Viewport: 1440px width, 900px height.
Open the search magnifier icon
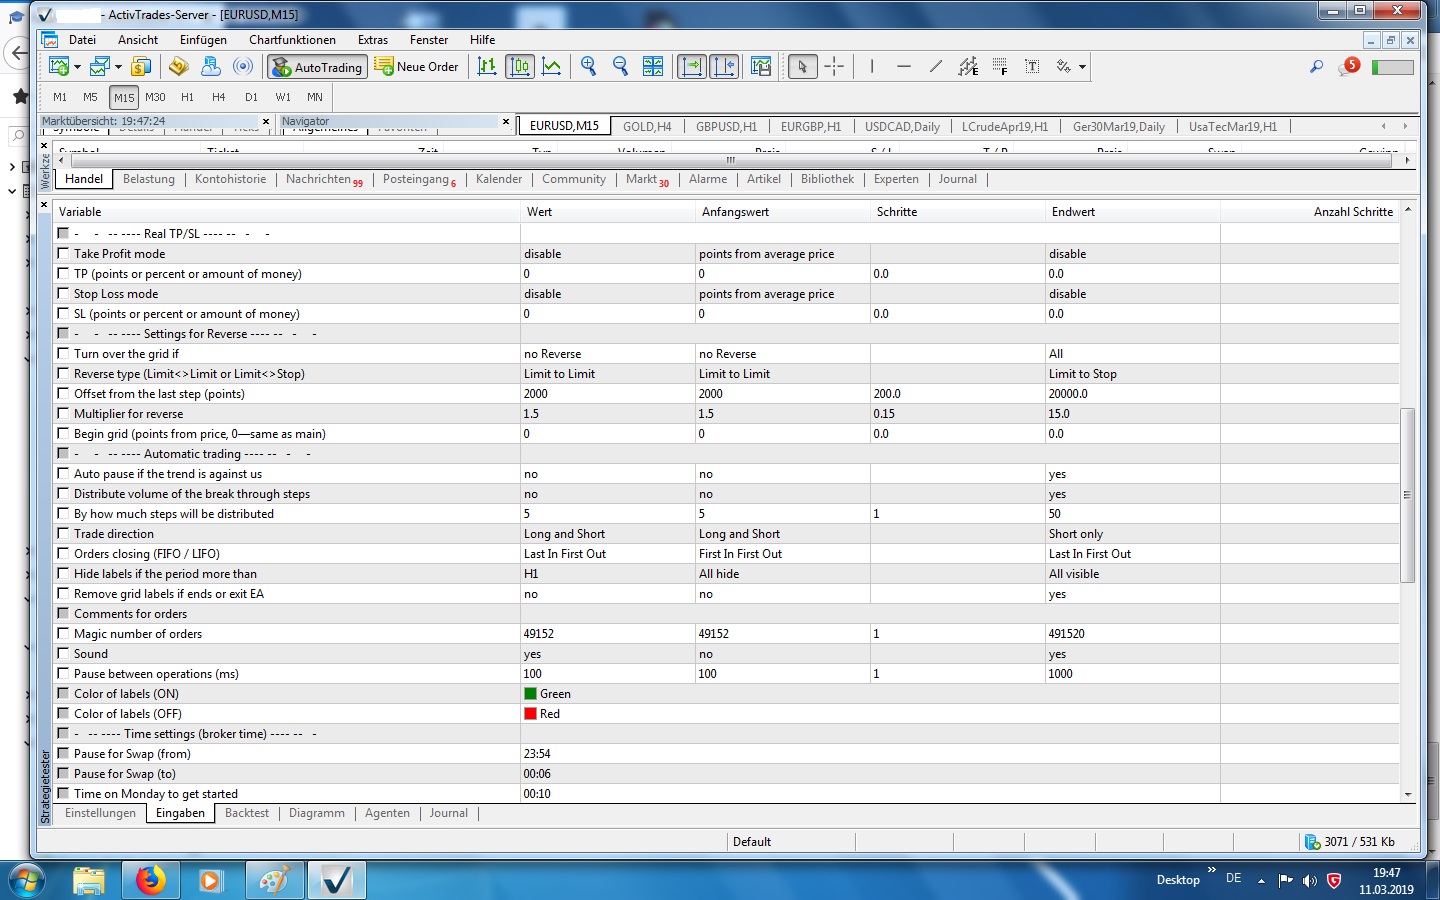tap(1317, 67)
